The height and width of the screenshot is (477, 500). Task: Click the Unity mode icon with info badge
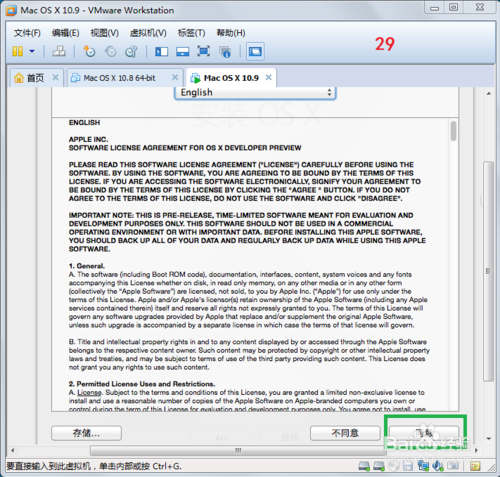point(225,52)
